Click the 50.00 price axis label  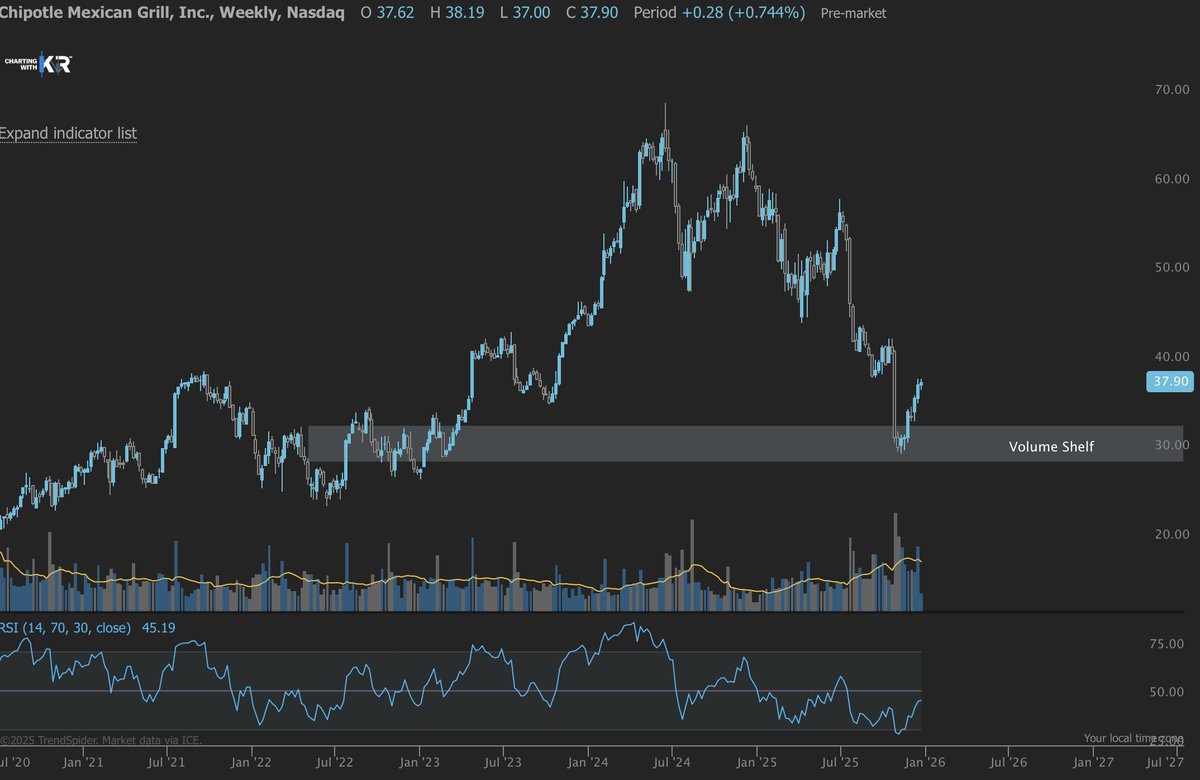click(1171, 267)
